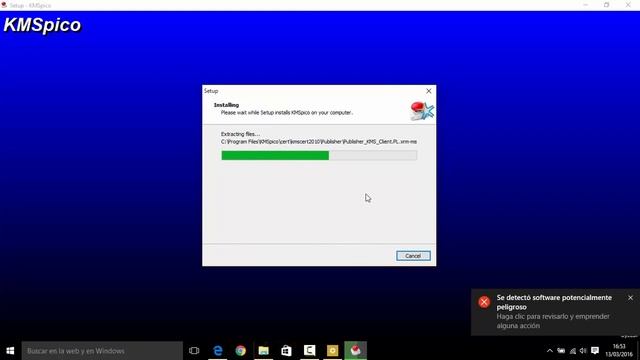Close the Setup dialog with the X

click(x=429, y=91)
